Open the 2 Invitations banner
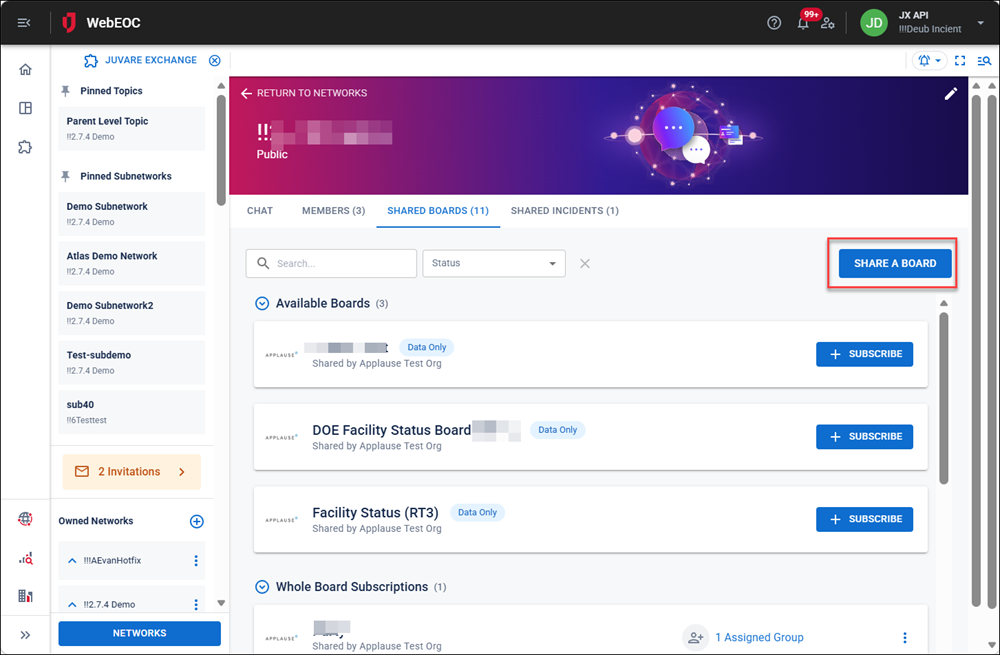1000x655 pixels. click(131, 472)
